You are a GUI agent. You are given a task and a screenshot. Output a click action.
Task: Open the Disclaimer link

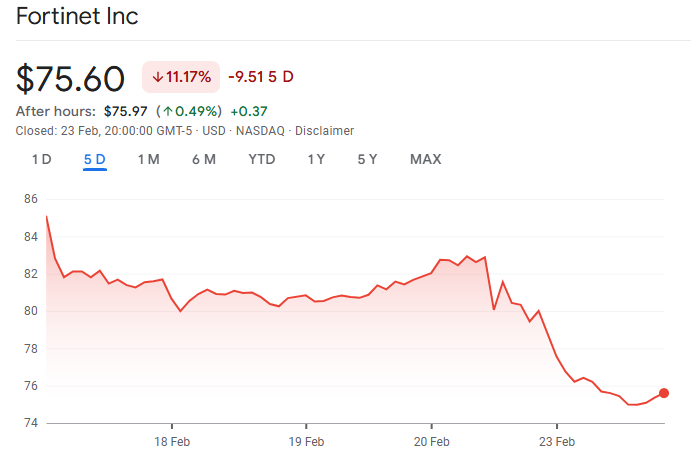(x=325, y=131)
